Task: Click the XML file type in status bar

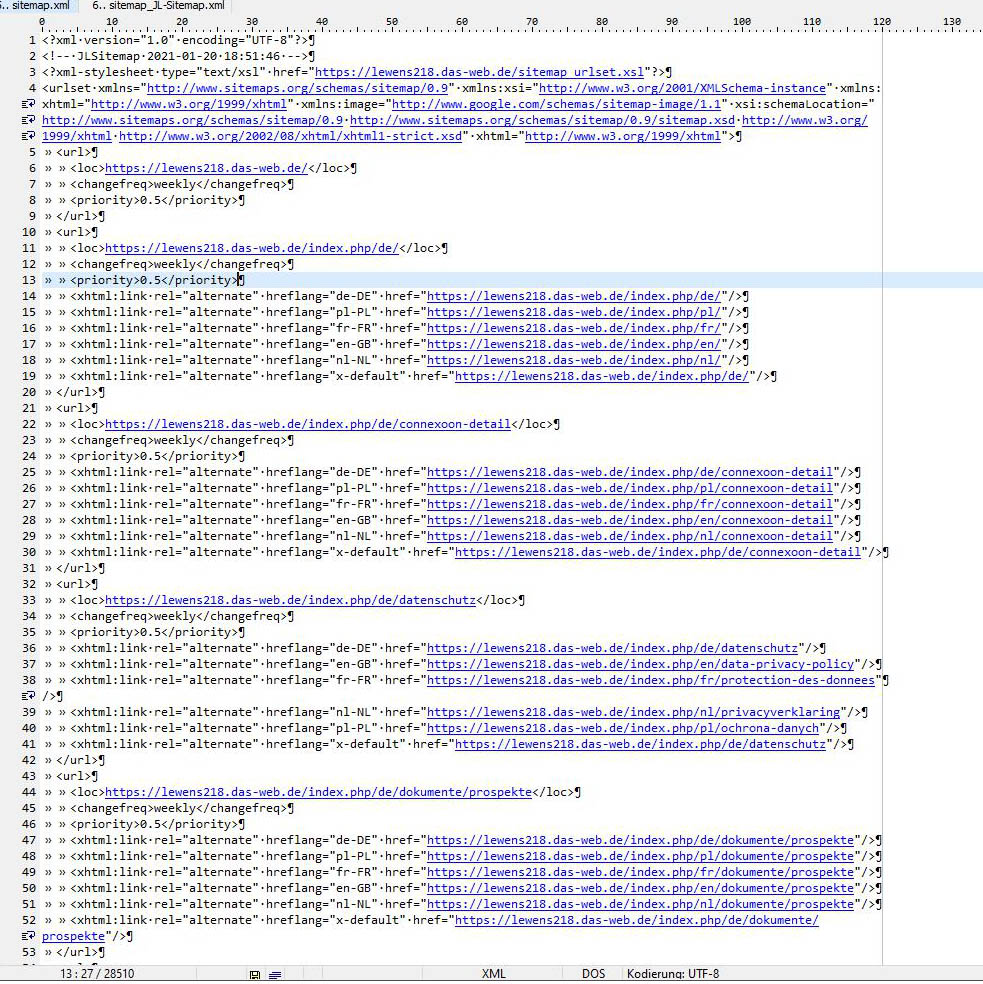Action: tap(493, 974)
